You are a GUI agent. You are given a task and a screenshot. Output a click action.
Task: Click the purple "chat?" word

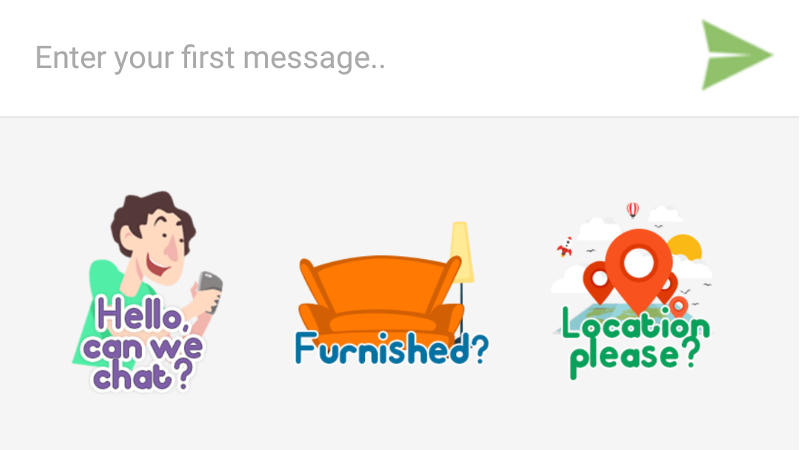[143, 376]
